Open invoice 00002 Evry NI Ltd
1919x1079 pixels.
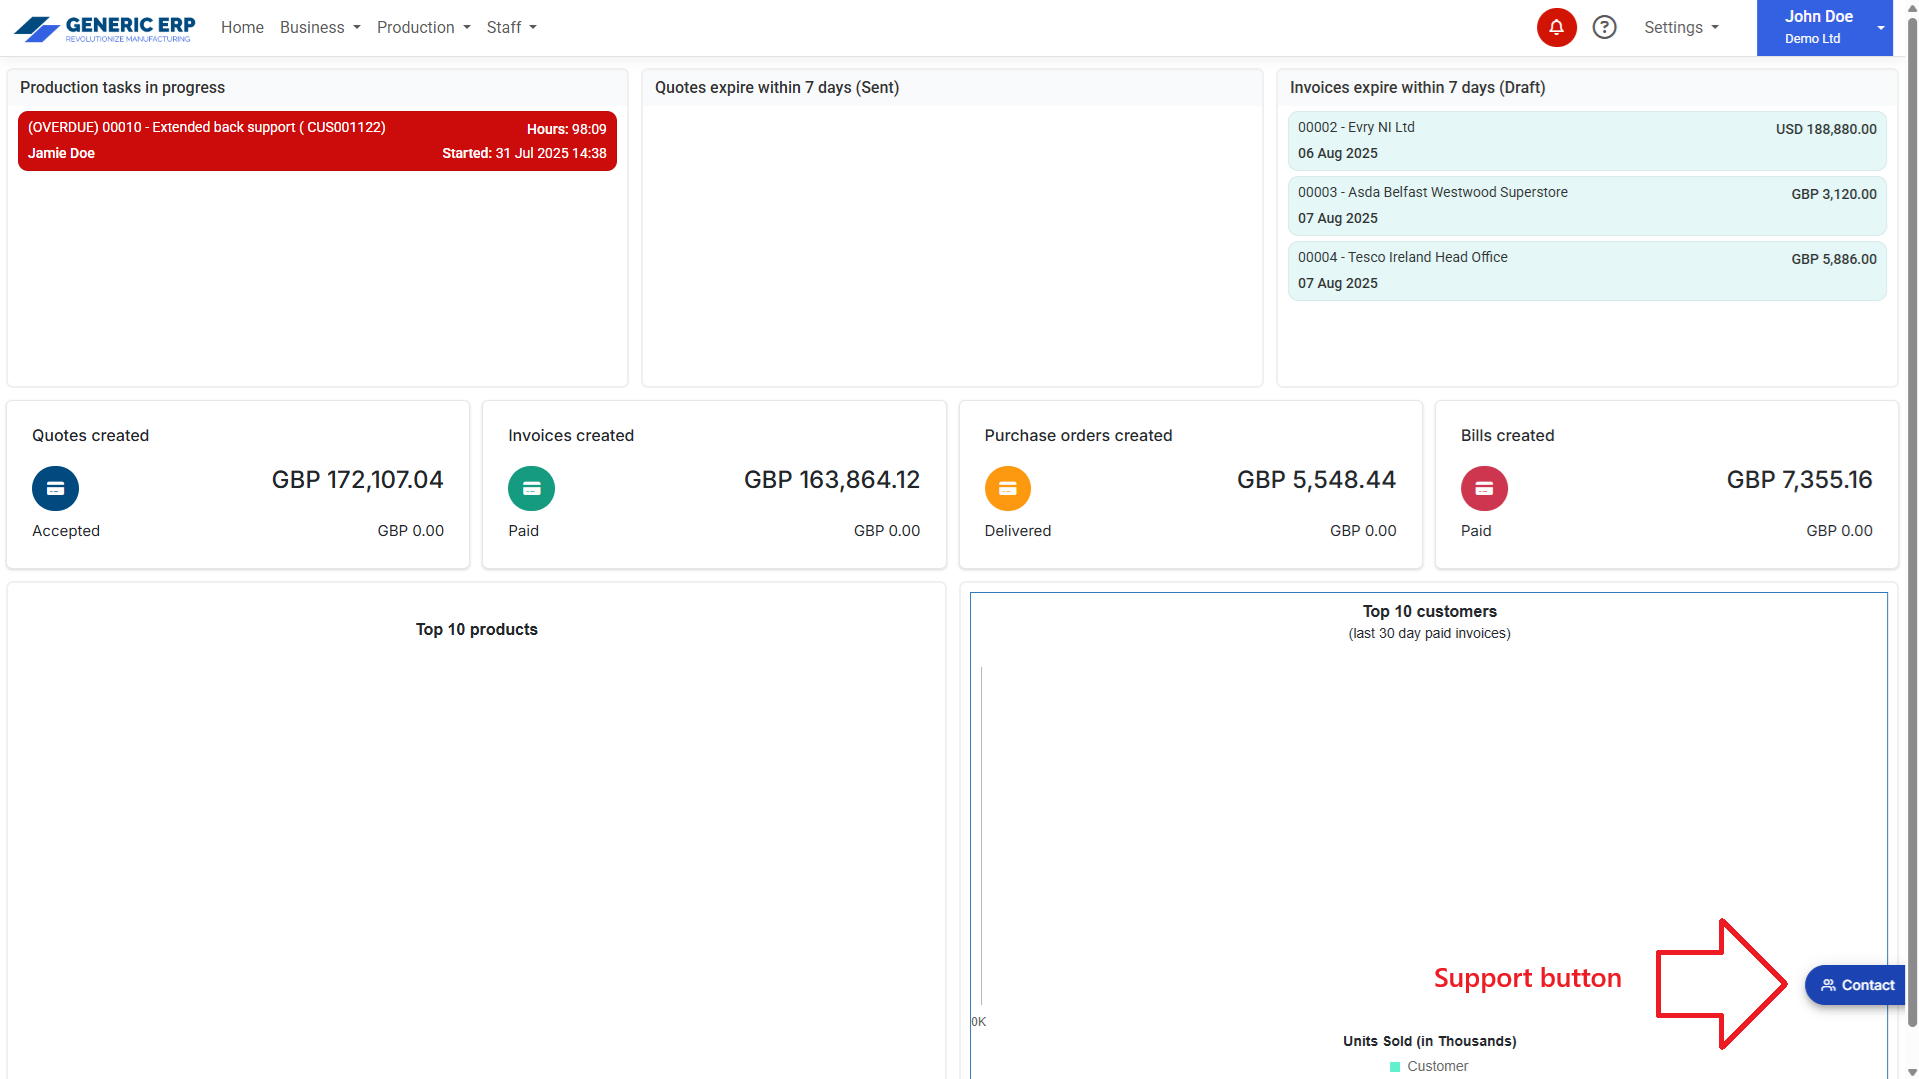[1586, 141]
